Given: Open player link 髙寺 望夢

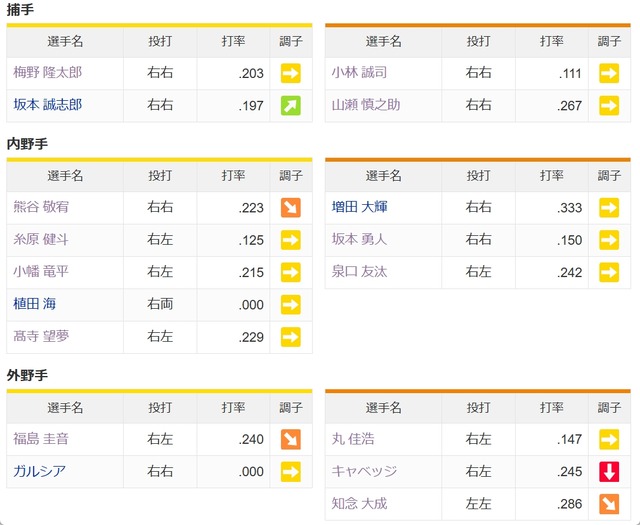Looking at the screenshot, I should pyautogui.click(x=41, y=336).
